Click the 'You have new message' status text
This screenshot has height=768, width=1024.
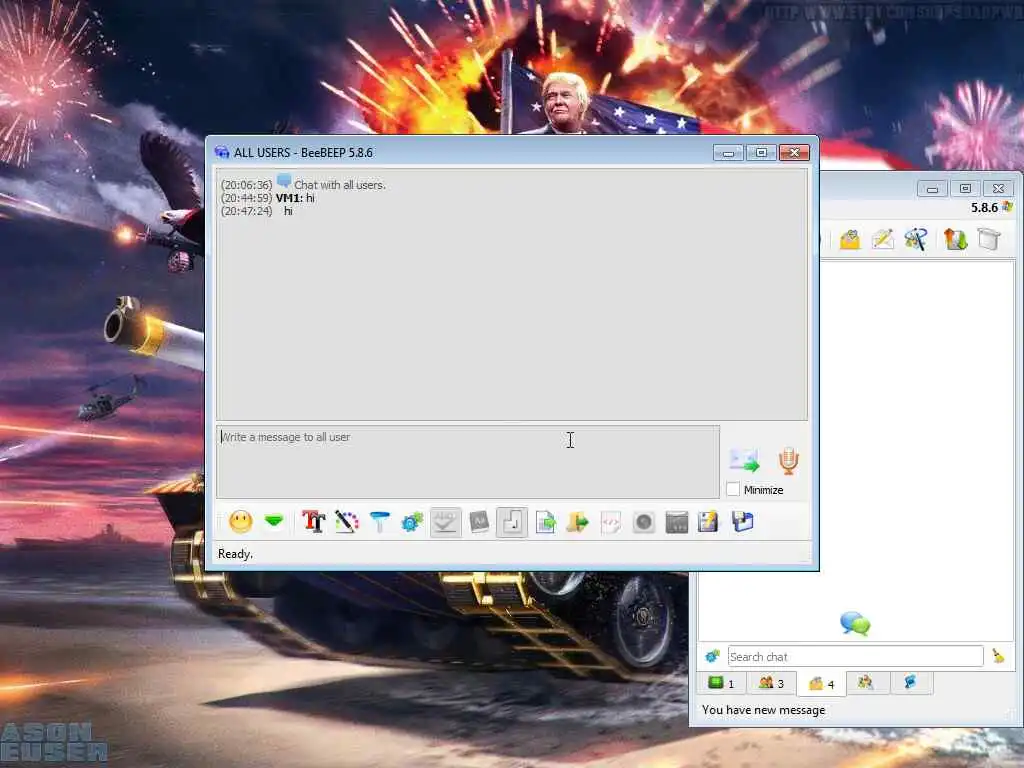(x=763, y=710)
